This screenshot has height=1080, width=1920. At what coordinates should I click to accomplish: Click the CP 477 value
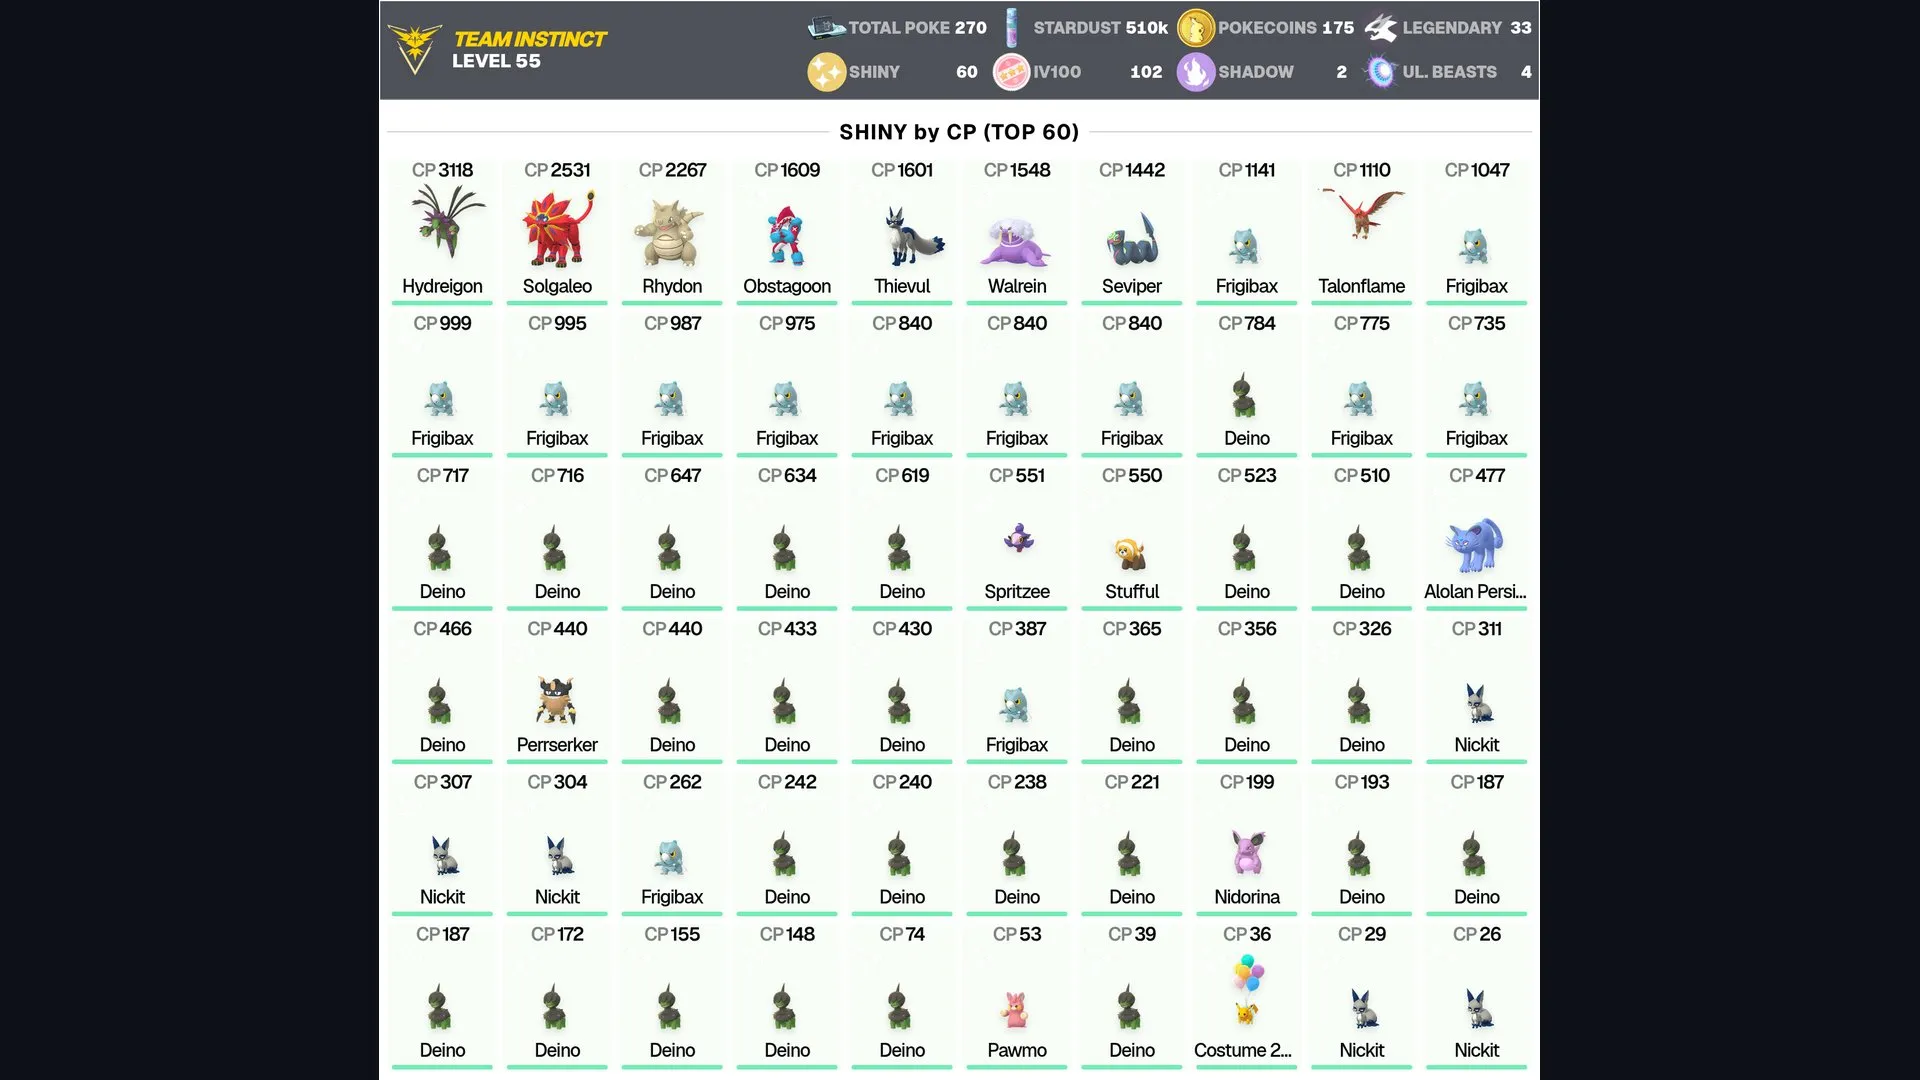(1477, 475)
